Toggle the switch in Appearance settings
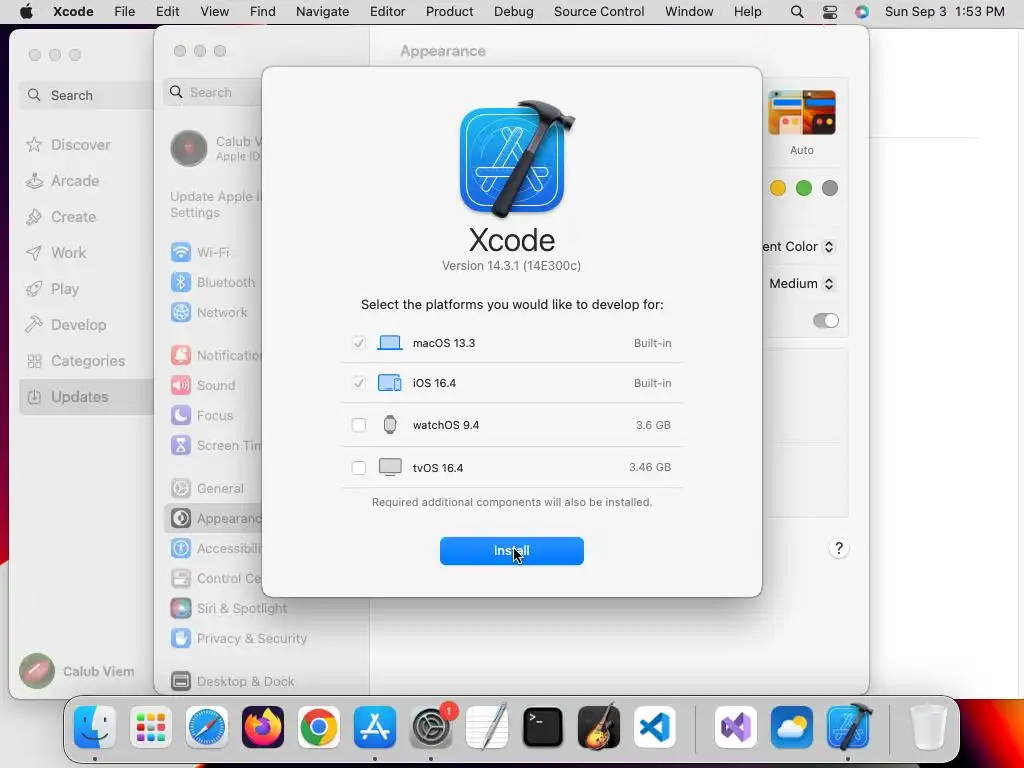 pos(825,320)
